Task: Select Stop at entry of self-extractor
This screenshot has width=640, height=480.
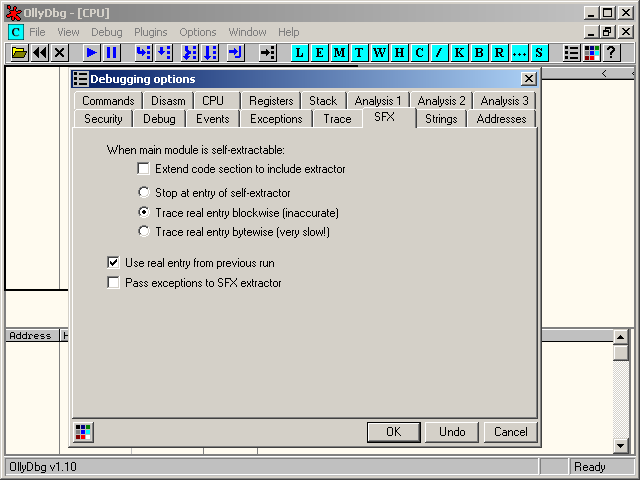Action: 144,192
